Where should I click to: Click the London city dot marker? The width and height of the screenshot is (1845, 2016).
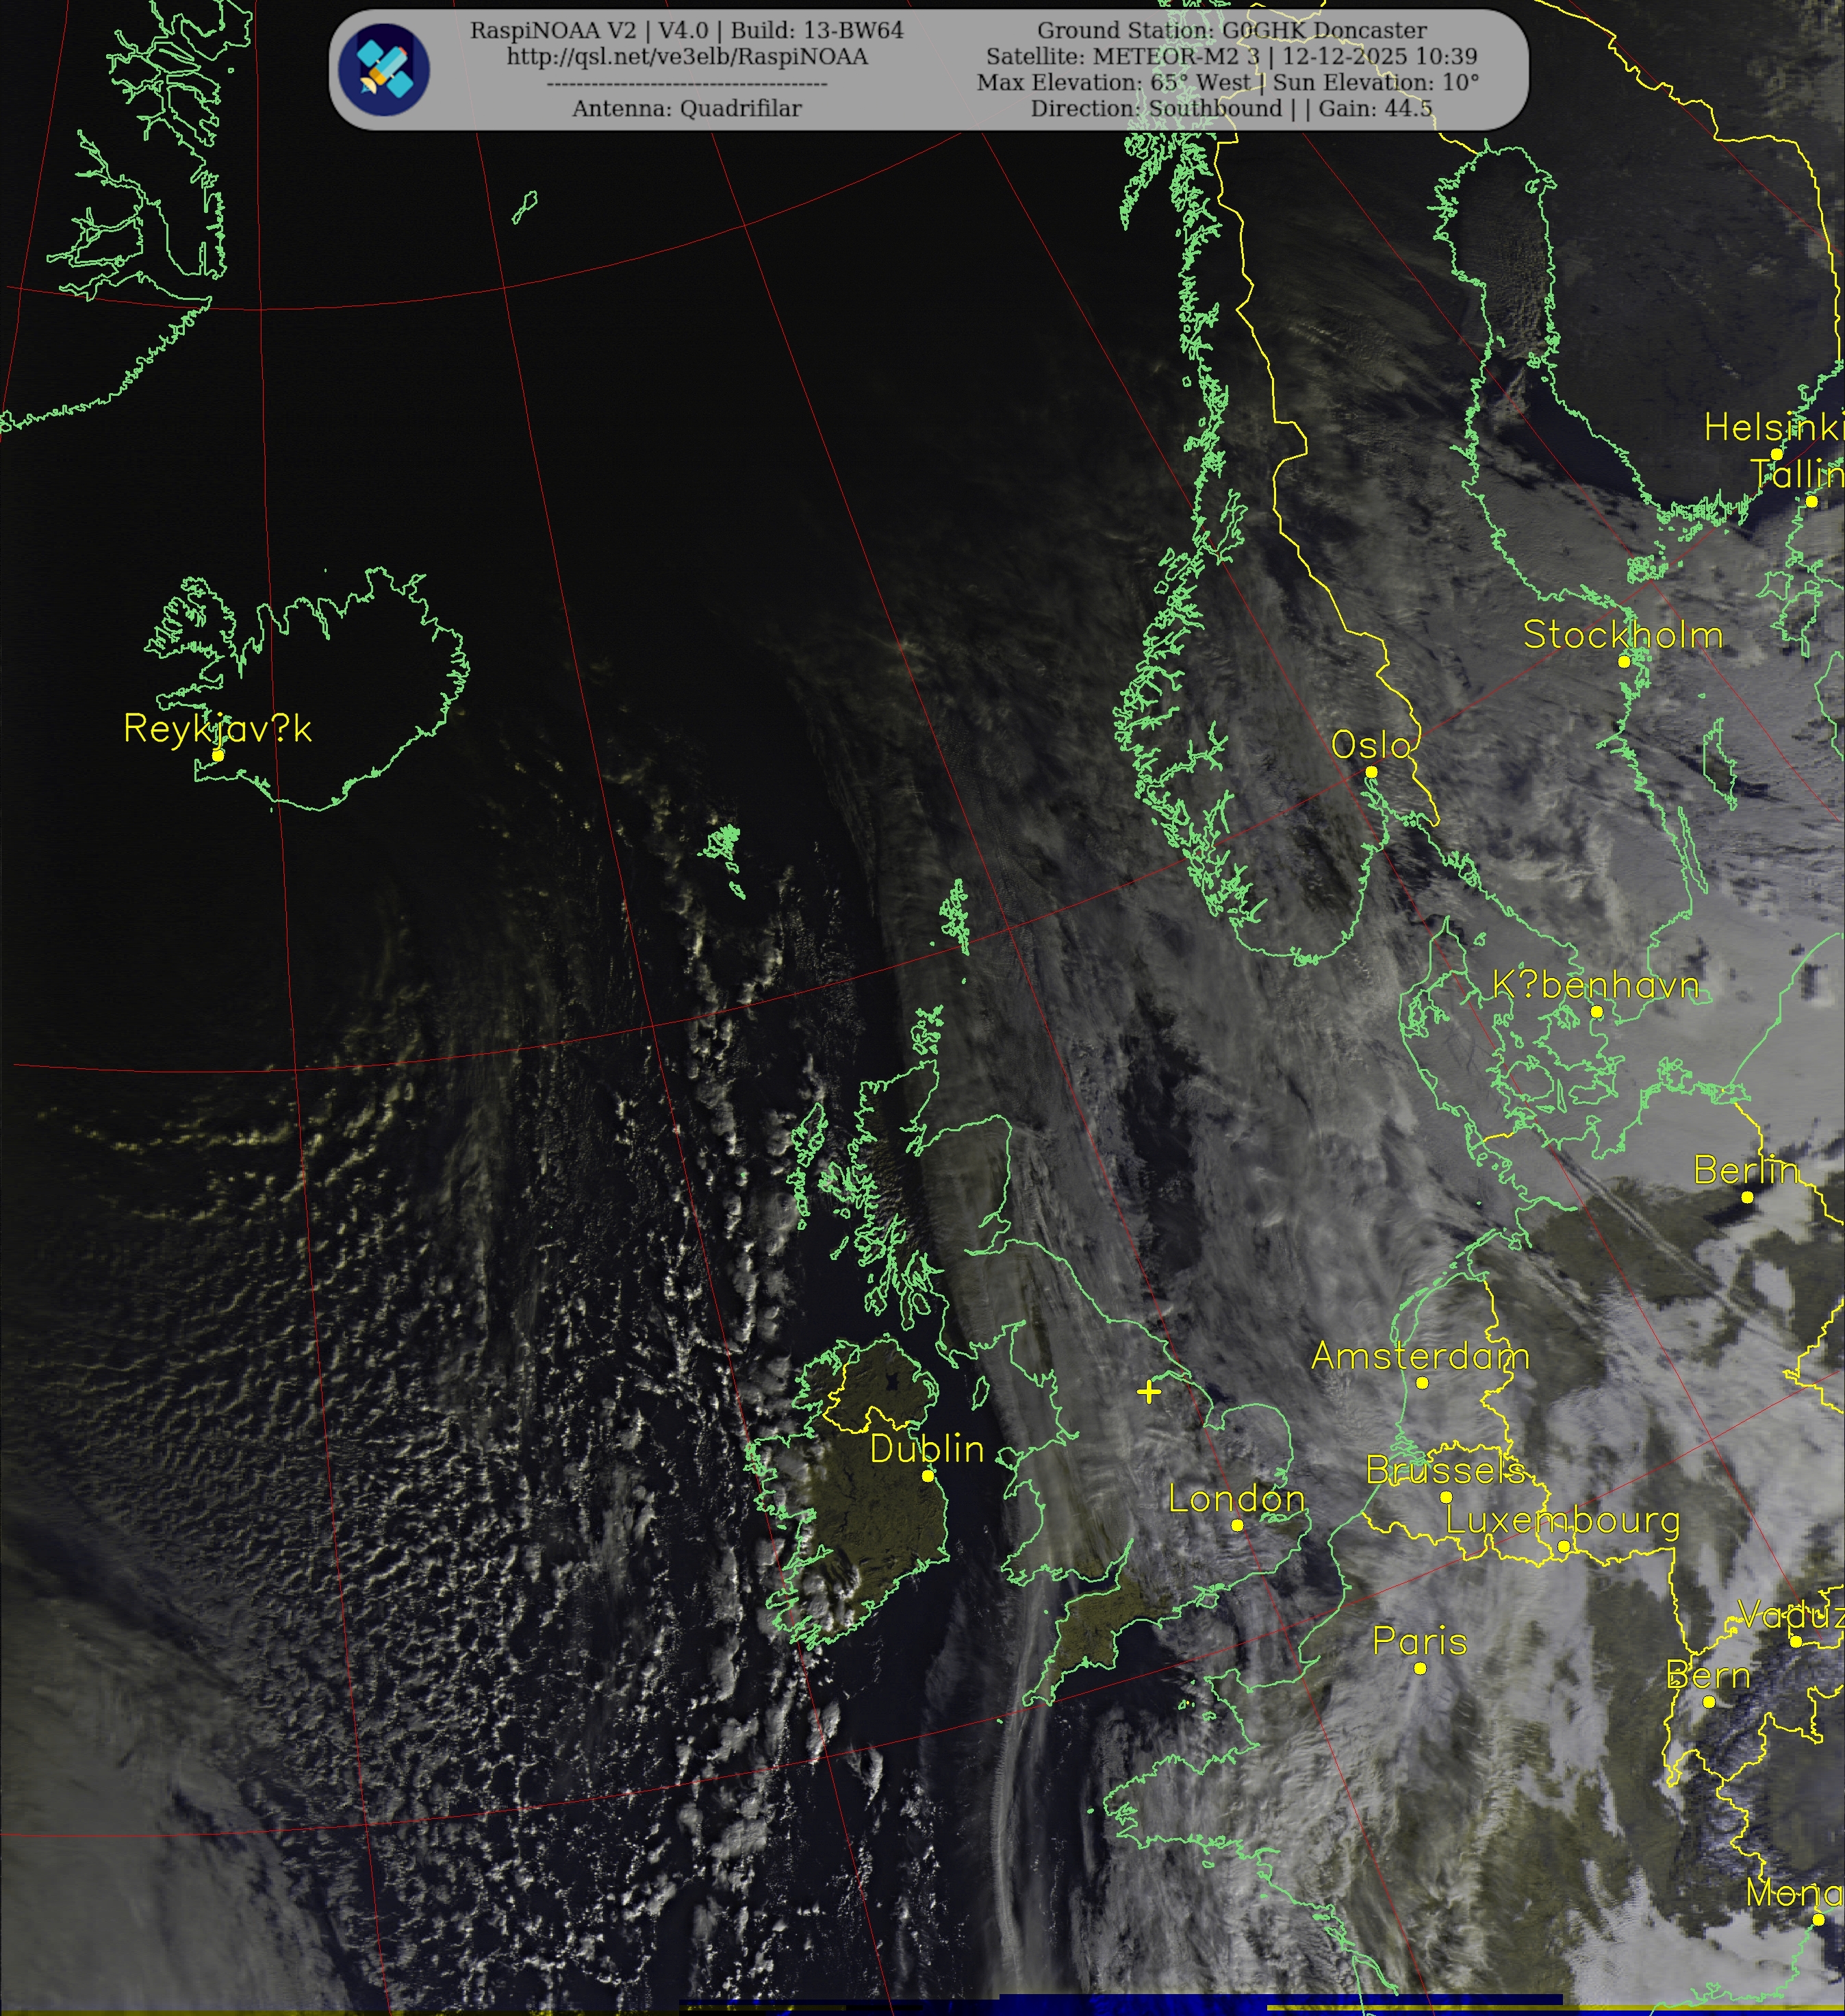click(1237, 1525)
